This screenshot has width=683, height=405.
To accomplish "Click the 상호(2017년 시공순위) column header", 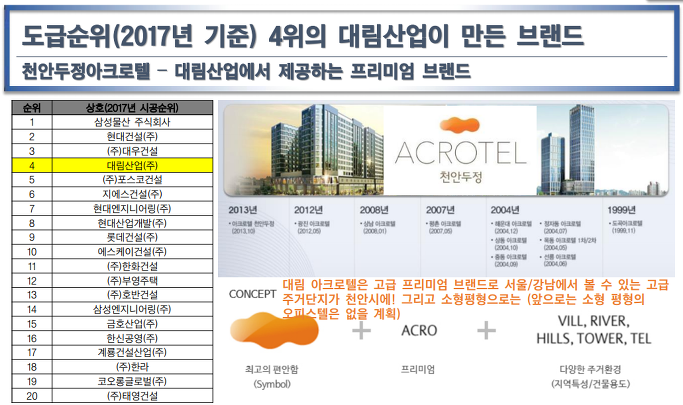I will pyautogui.click(x=132, y=108).
